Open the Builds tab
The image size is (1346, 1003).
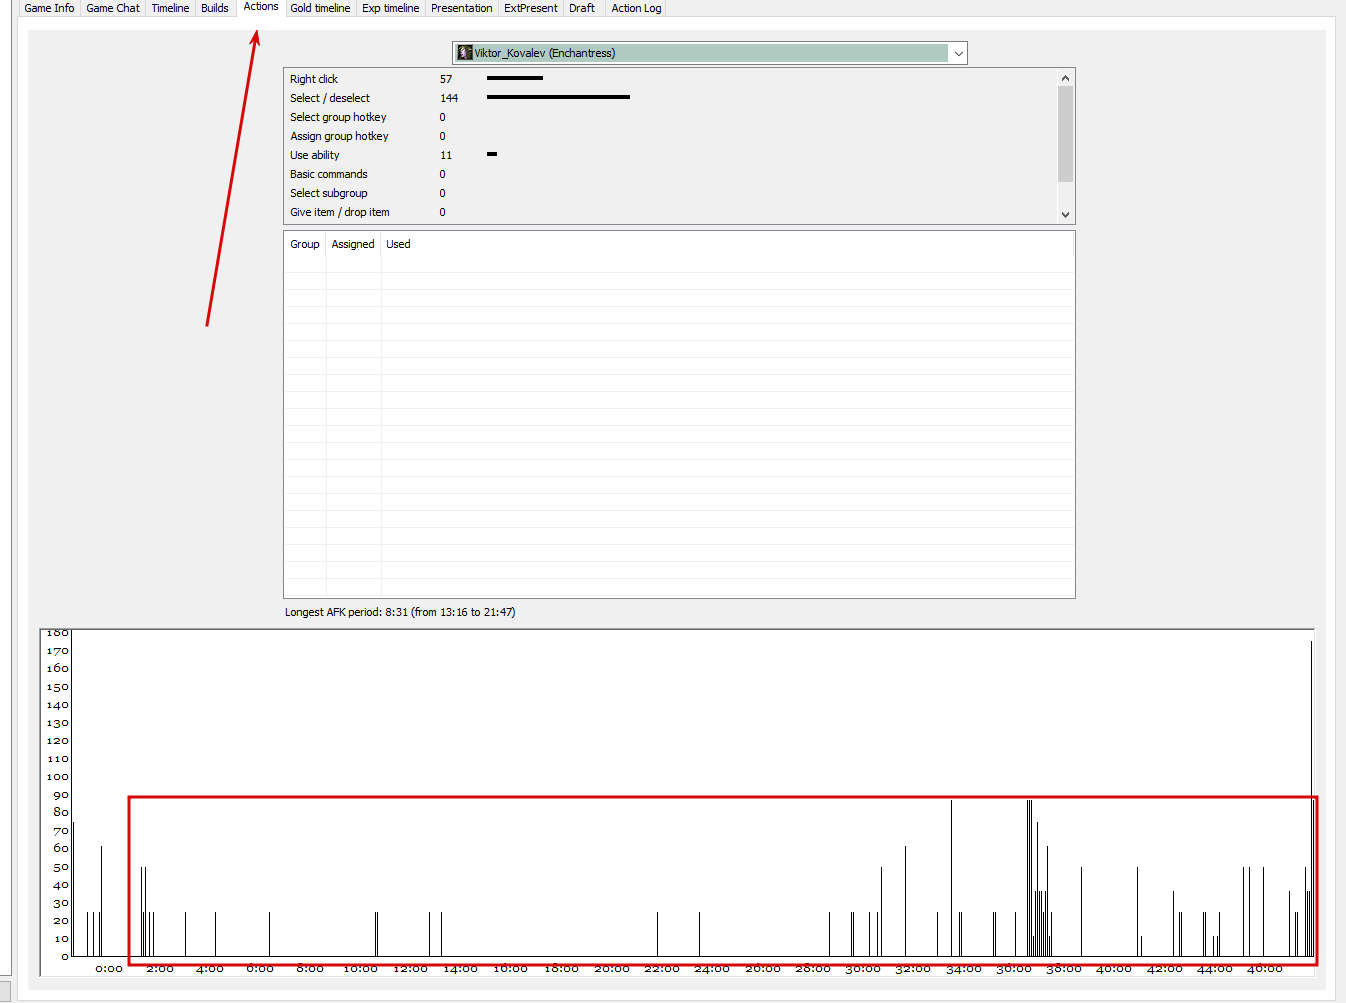(215, 8)
